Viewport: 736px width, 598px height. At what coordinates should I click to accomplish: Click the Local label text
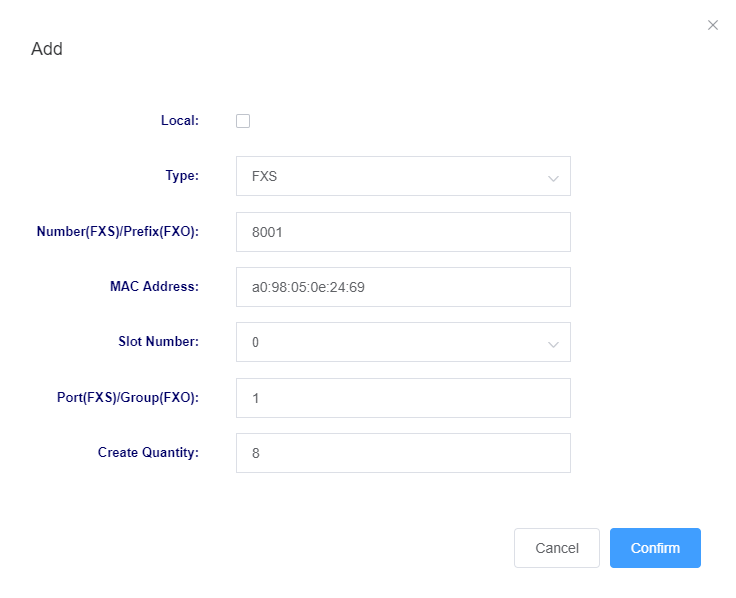point(180,121)
